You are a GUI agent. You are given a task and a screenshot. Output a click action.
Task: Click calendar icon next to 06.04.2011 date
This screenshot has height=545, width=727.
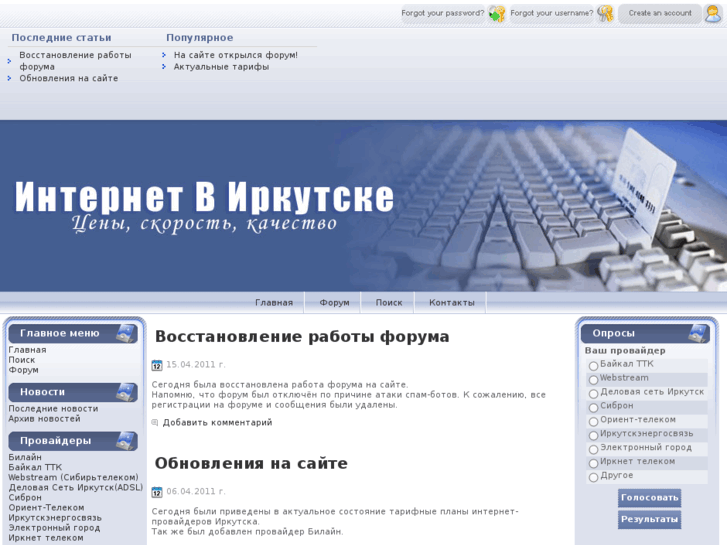pyautogui.click(x=157, y=492)
